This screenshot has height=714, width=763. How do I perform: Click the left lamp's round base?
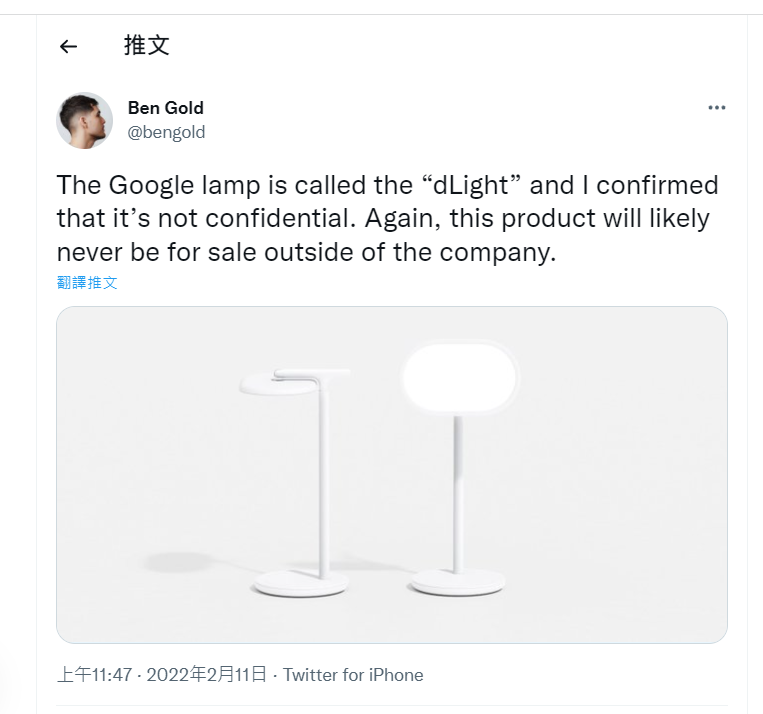302,583
